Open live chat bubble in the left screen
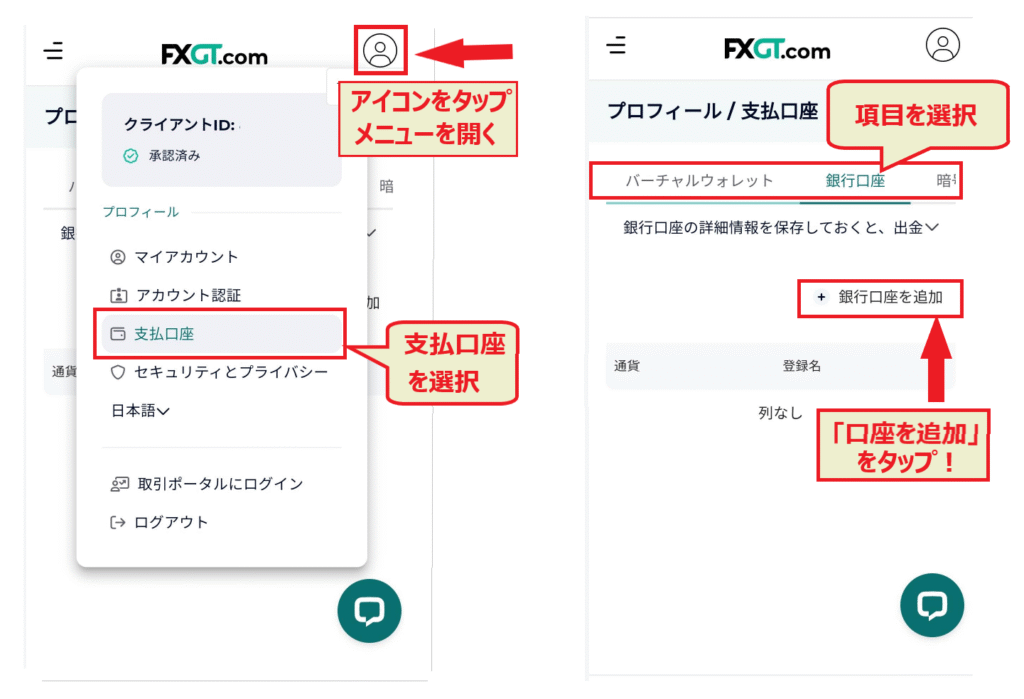 [369, 610]
